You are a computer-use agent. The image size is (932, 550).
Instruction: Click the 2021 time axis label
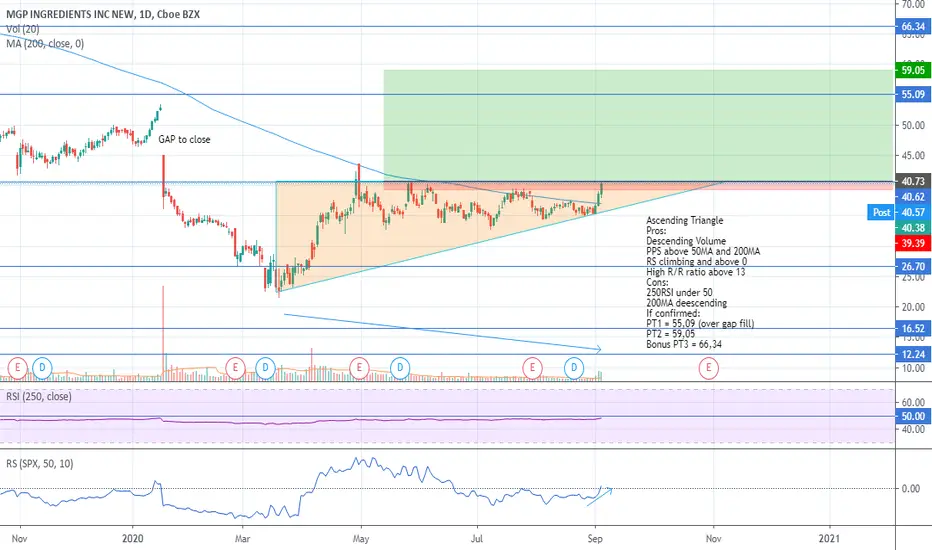829,539
